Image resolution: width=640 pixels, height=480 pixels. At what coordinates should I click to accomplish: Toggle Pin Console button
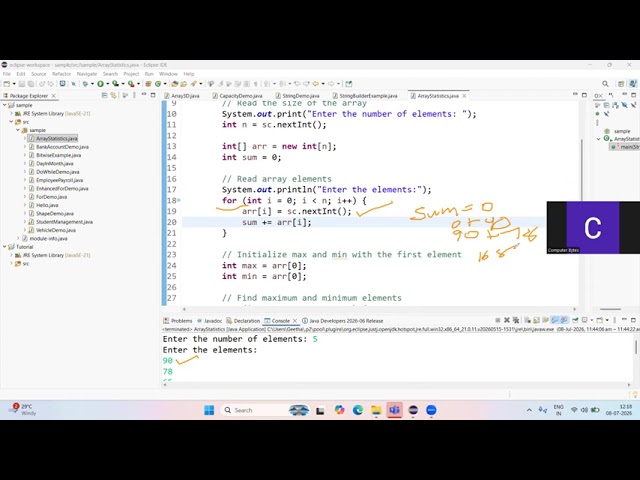(x=575, y=320)
